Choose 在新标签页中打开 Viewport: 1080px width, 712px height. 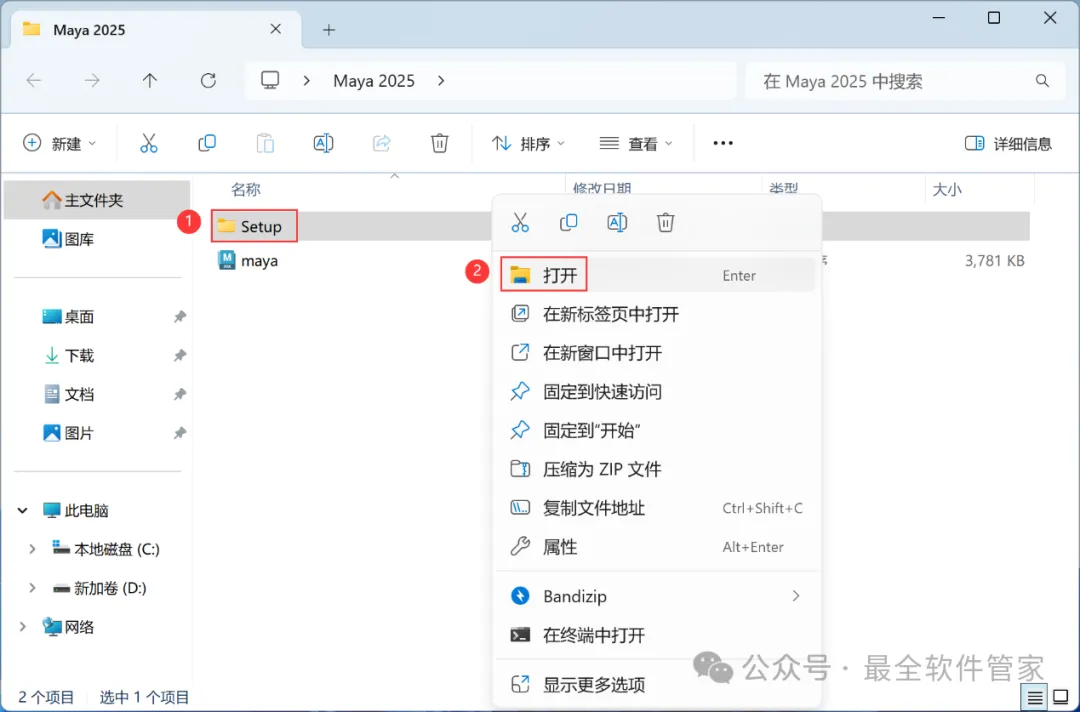(x=657, y=314)
